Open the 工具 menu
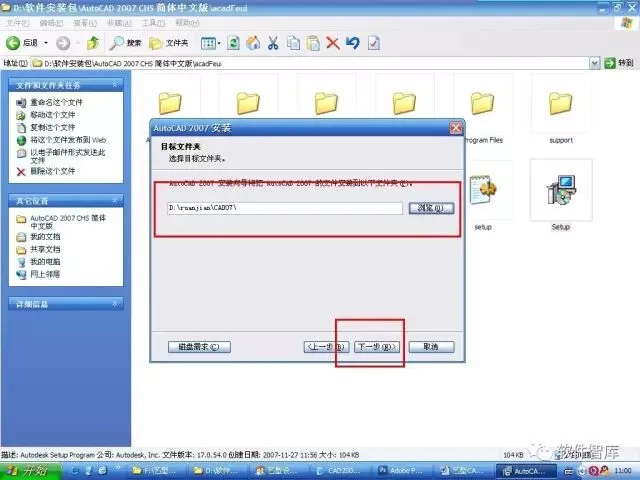The image size is (640, 480). coord(153,23)
